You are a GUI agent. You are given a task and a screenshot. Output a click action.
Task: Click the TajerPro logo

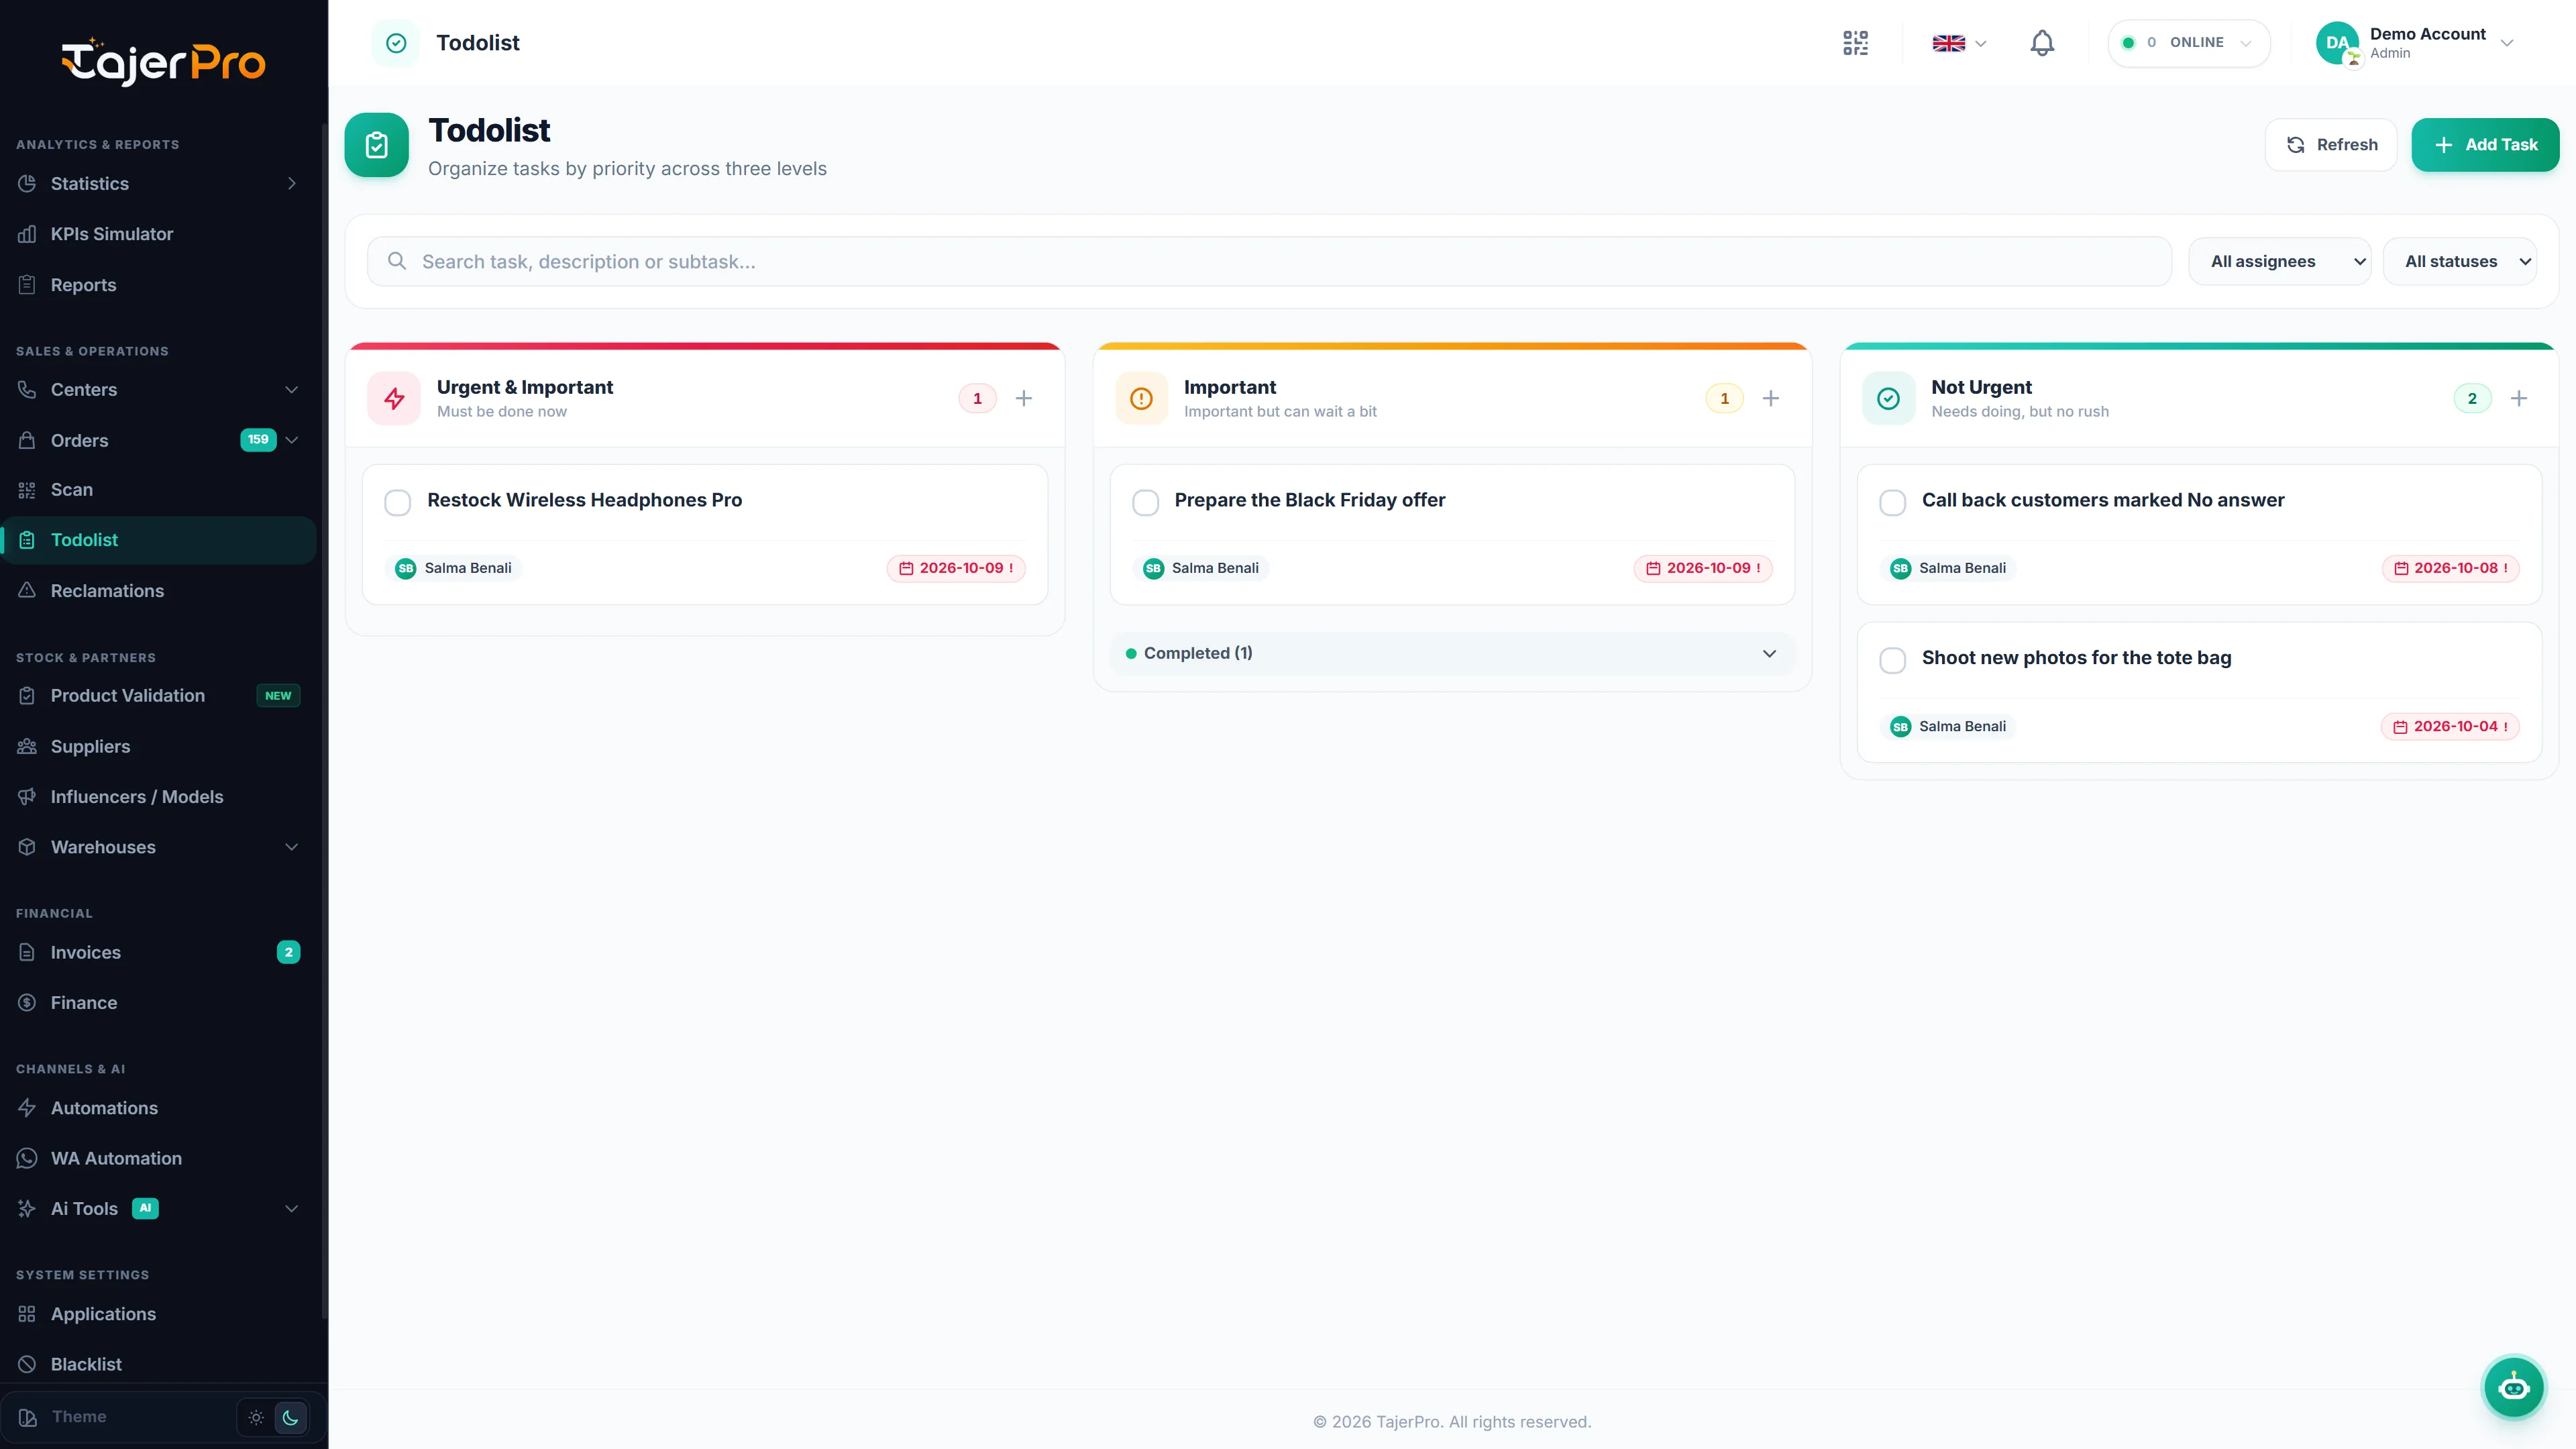[163, 62]
